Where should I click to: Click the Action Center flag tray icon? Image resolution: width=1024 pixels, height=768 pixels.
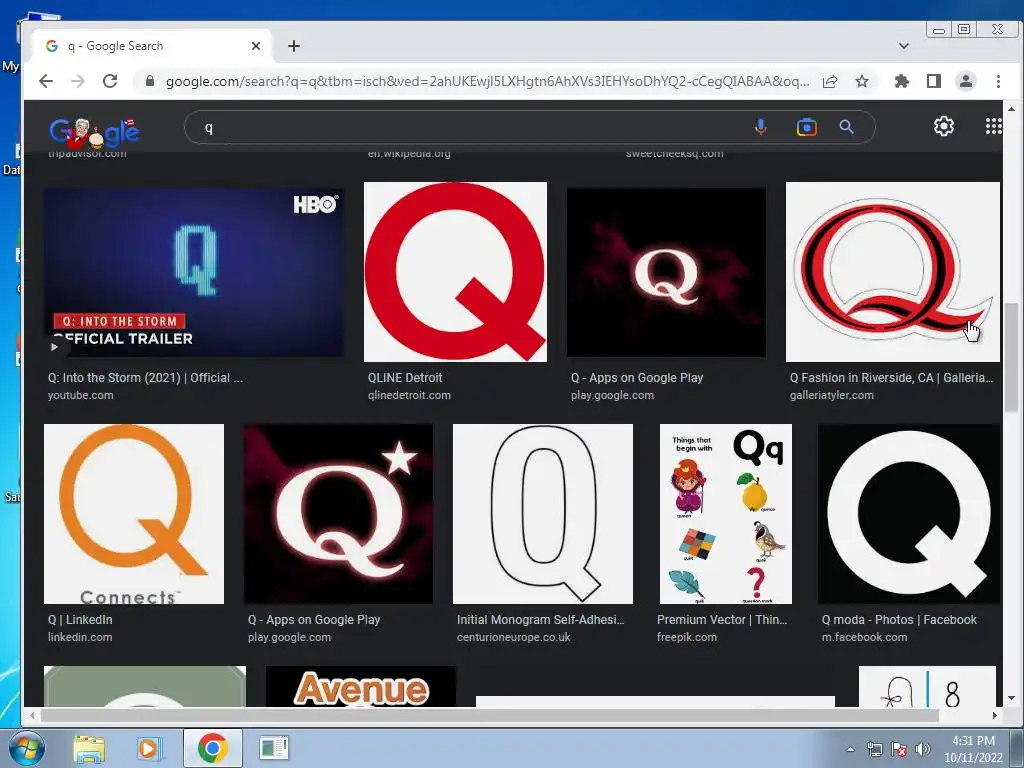[x=899, y=749]
